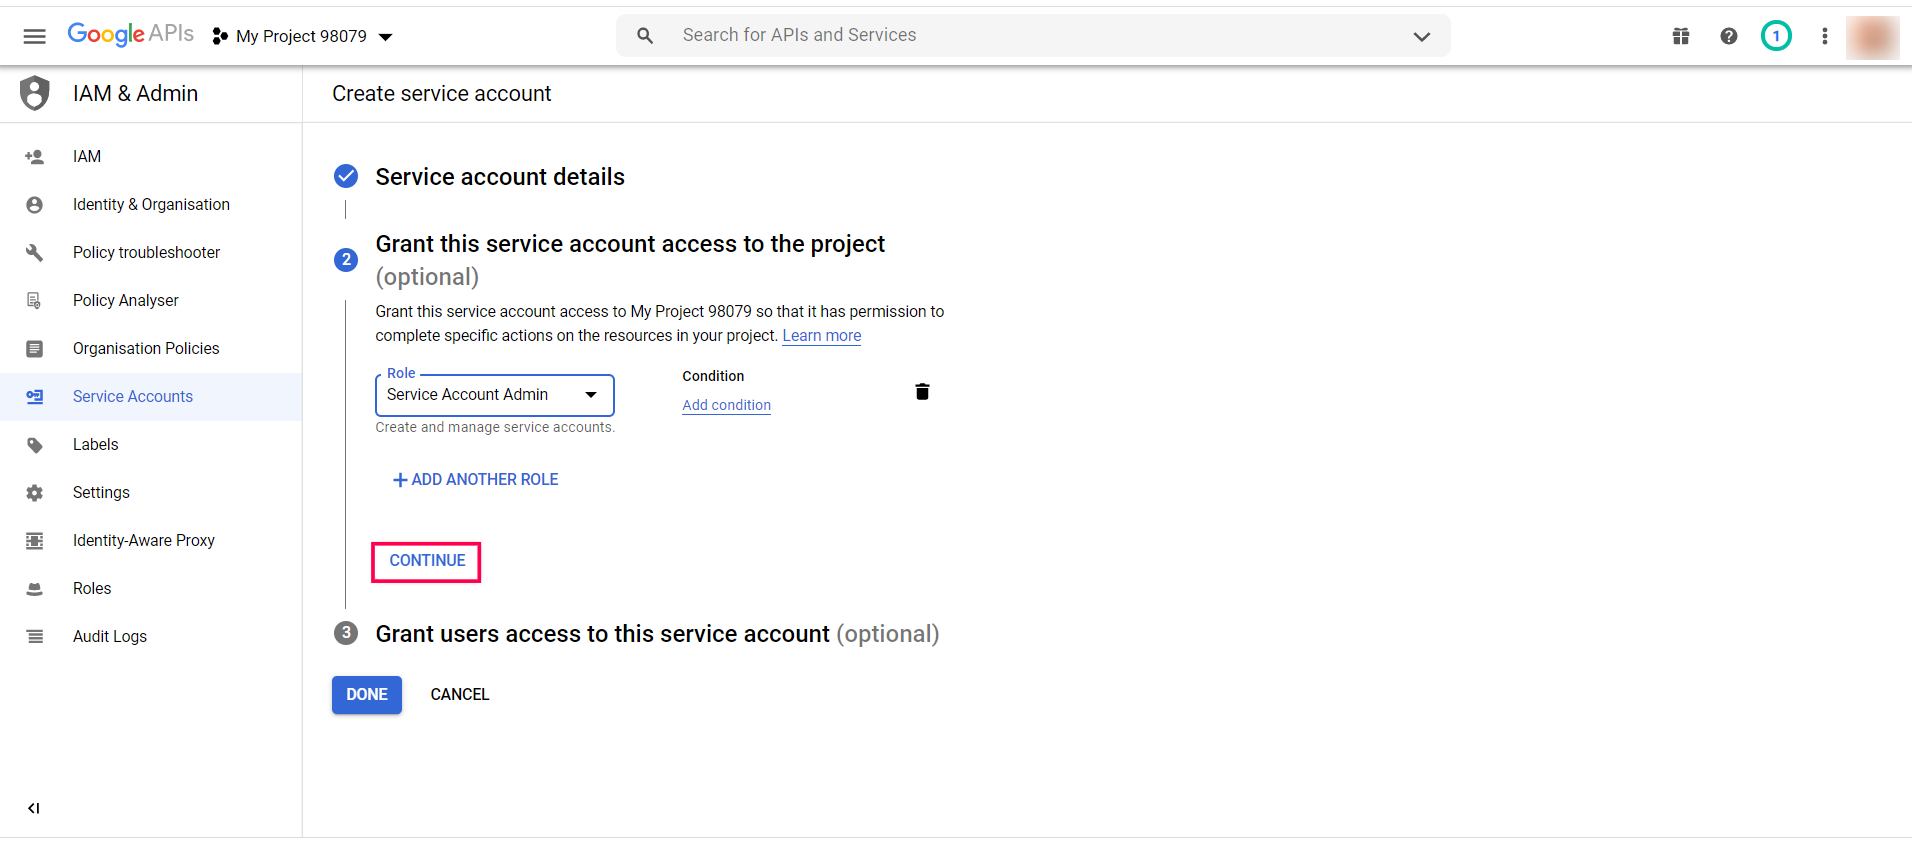Expand the search bar dropdown arrow
1912x844 pixels.
point(1421,37)
